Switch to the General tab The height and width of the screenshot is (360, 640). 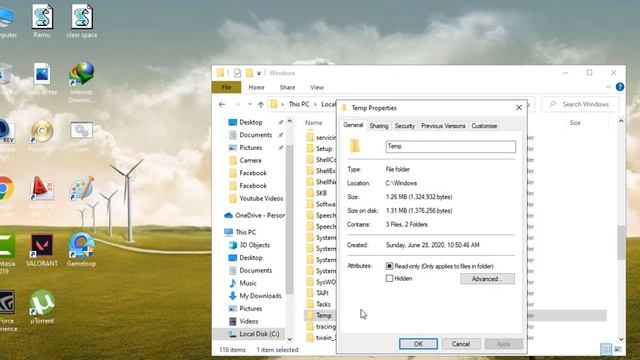click(x=353, y=125)
